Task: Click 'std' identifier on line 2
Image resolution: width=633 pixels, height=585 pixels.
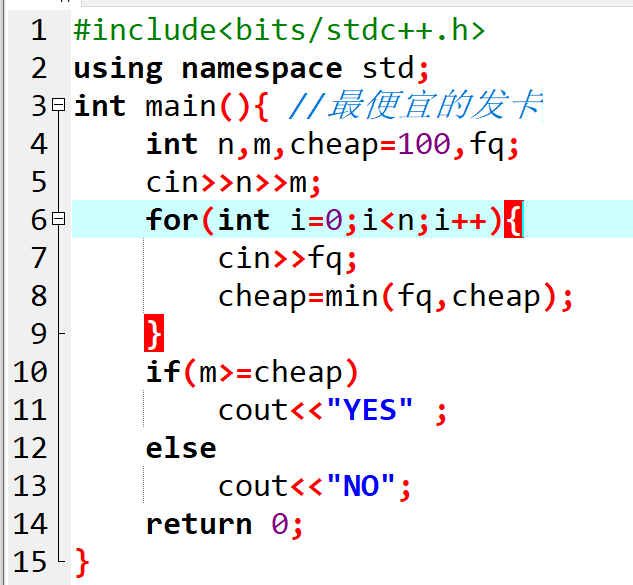Action: pyautogui.click(x=388, y=67)
